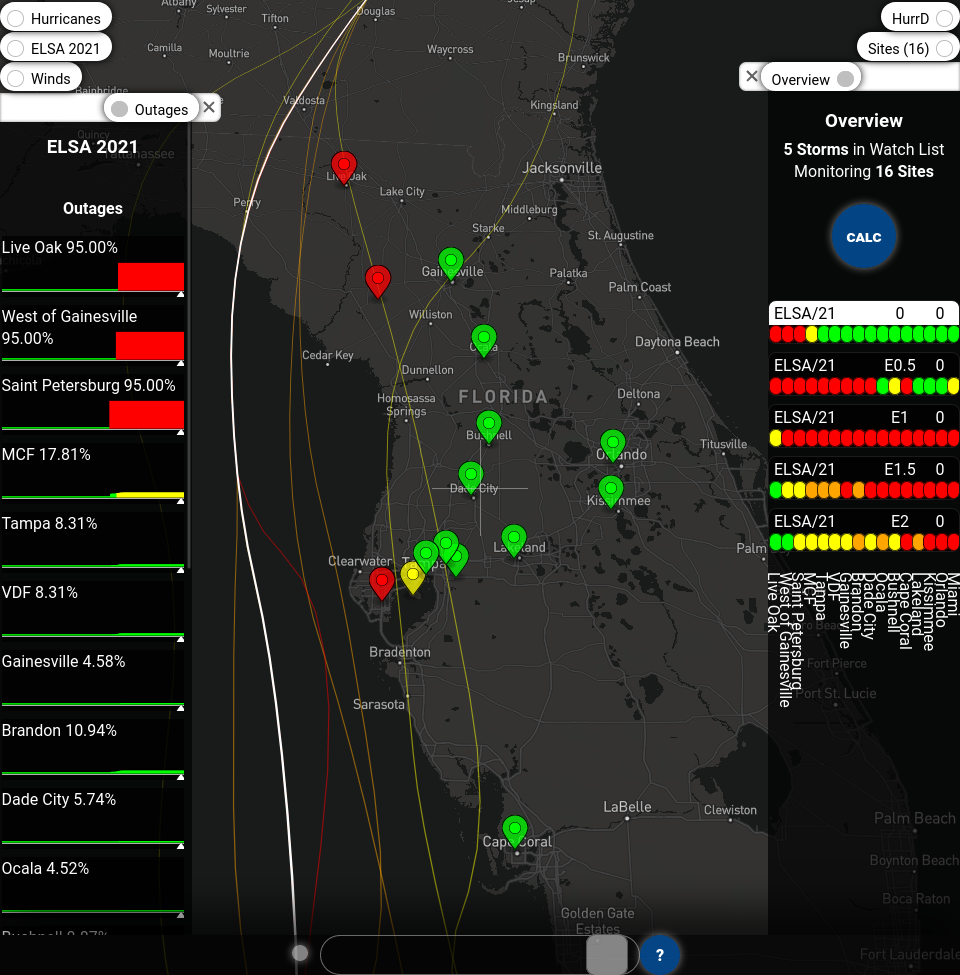Click the West of Gainesville outage entry
The image size is (960, 975).
click(x=93, y=335)
